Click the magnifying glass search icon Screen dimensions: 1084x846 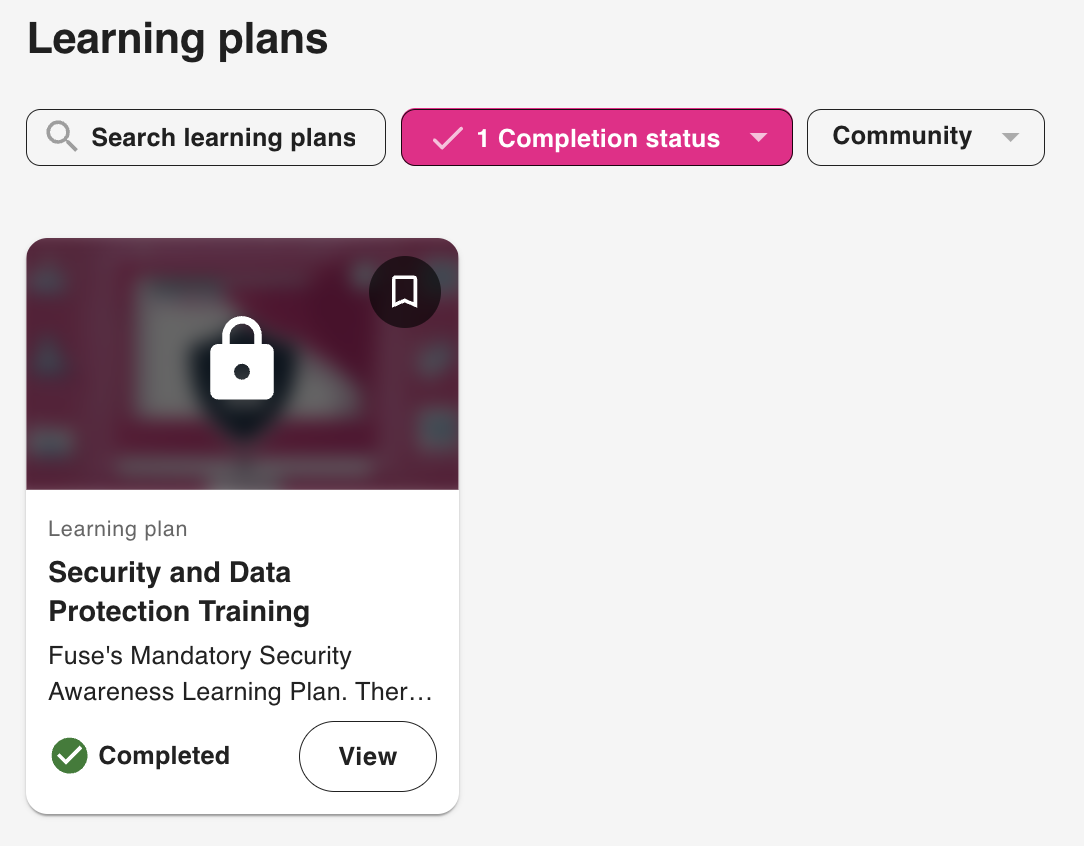[62, 137]
